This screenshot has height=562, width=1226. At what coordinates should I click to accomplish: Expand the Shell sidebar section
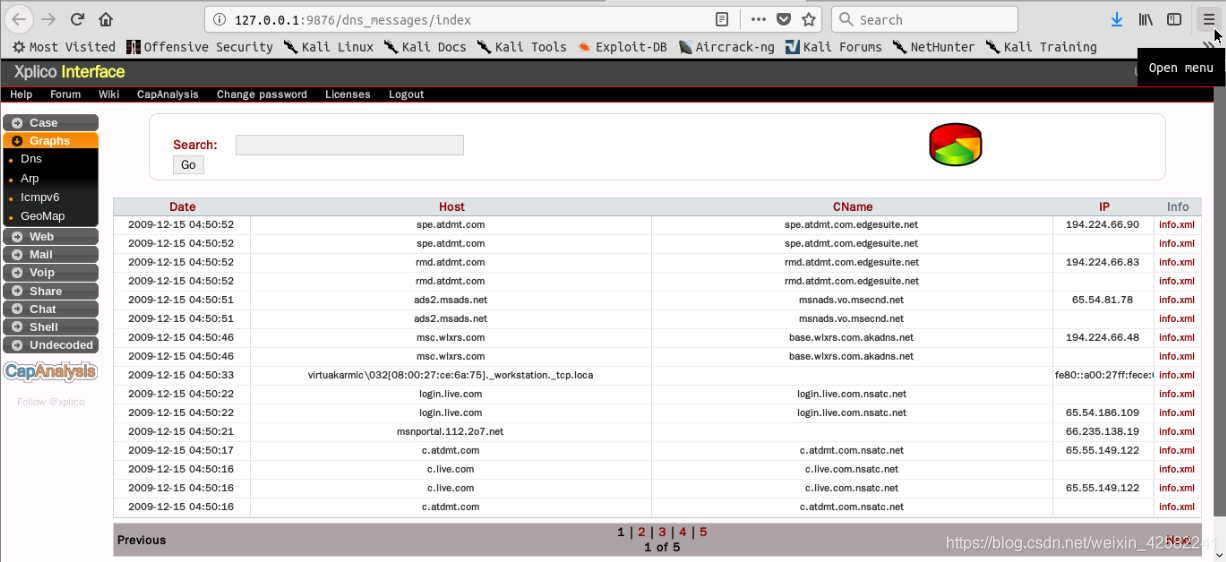(x=51, y=326)
